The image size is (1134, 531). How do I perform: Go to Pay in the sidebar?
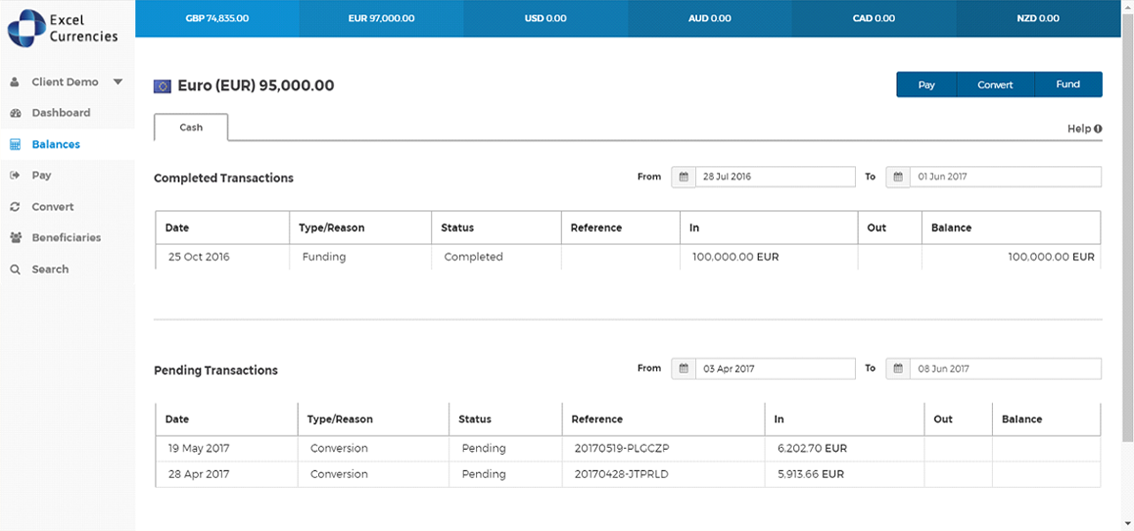41,175
